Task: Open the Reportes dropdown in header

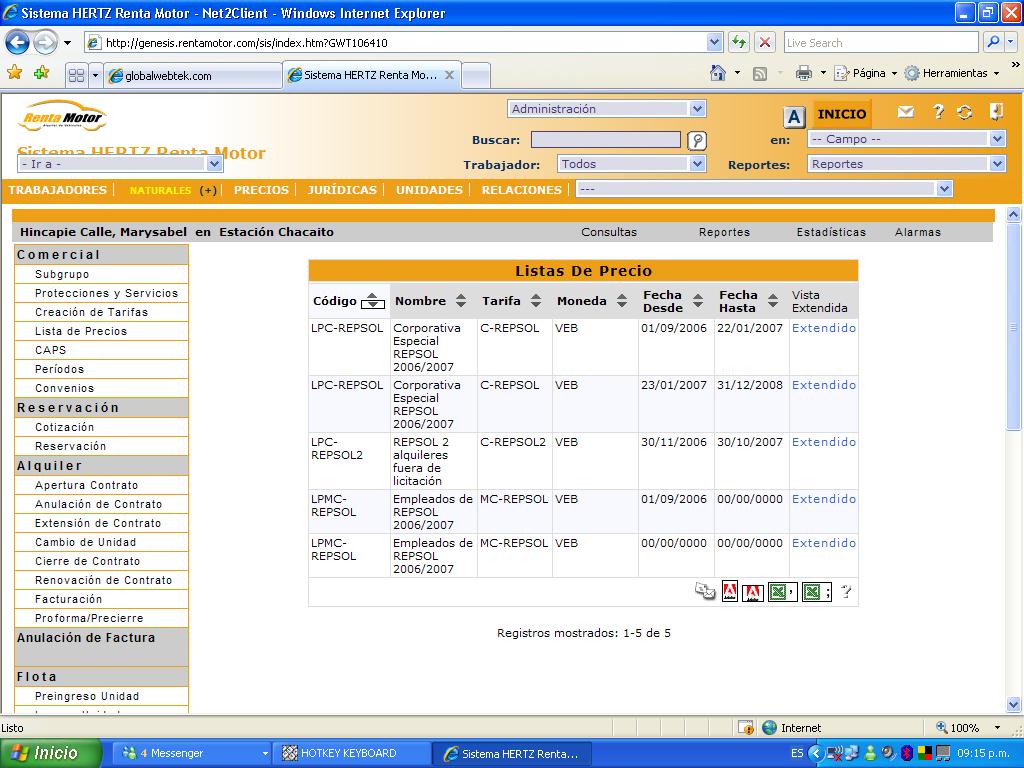Action: pos(906,164)
